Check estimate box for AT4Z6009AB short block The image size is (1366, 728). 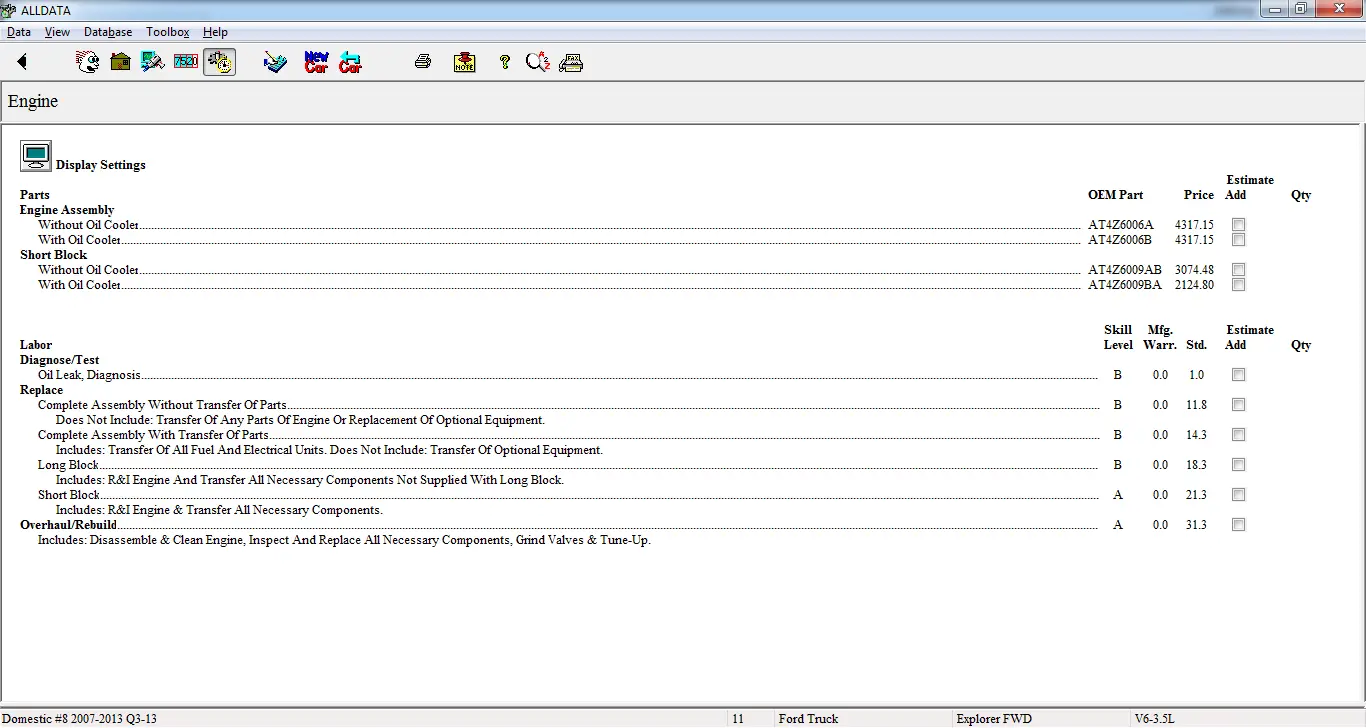coord(1239,270)
